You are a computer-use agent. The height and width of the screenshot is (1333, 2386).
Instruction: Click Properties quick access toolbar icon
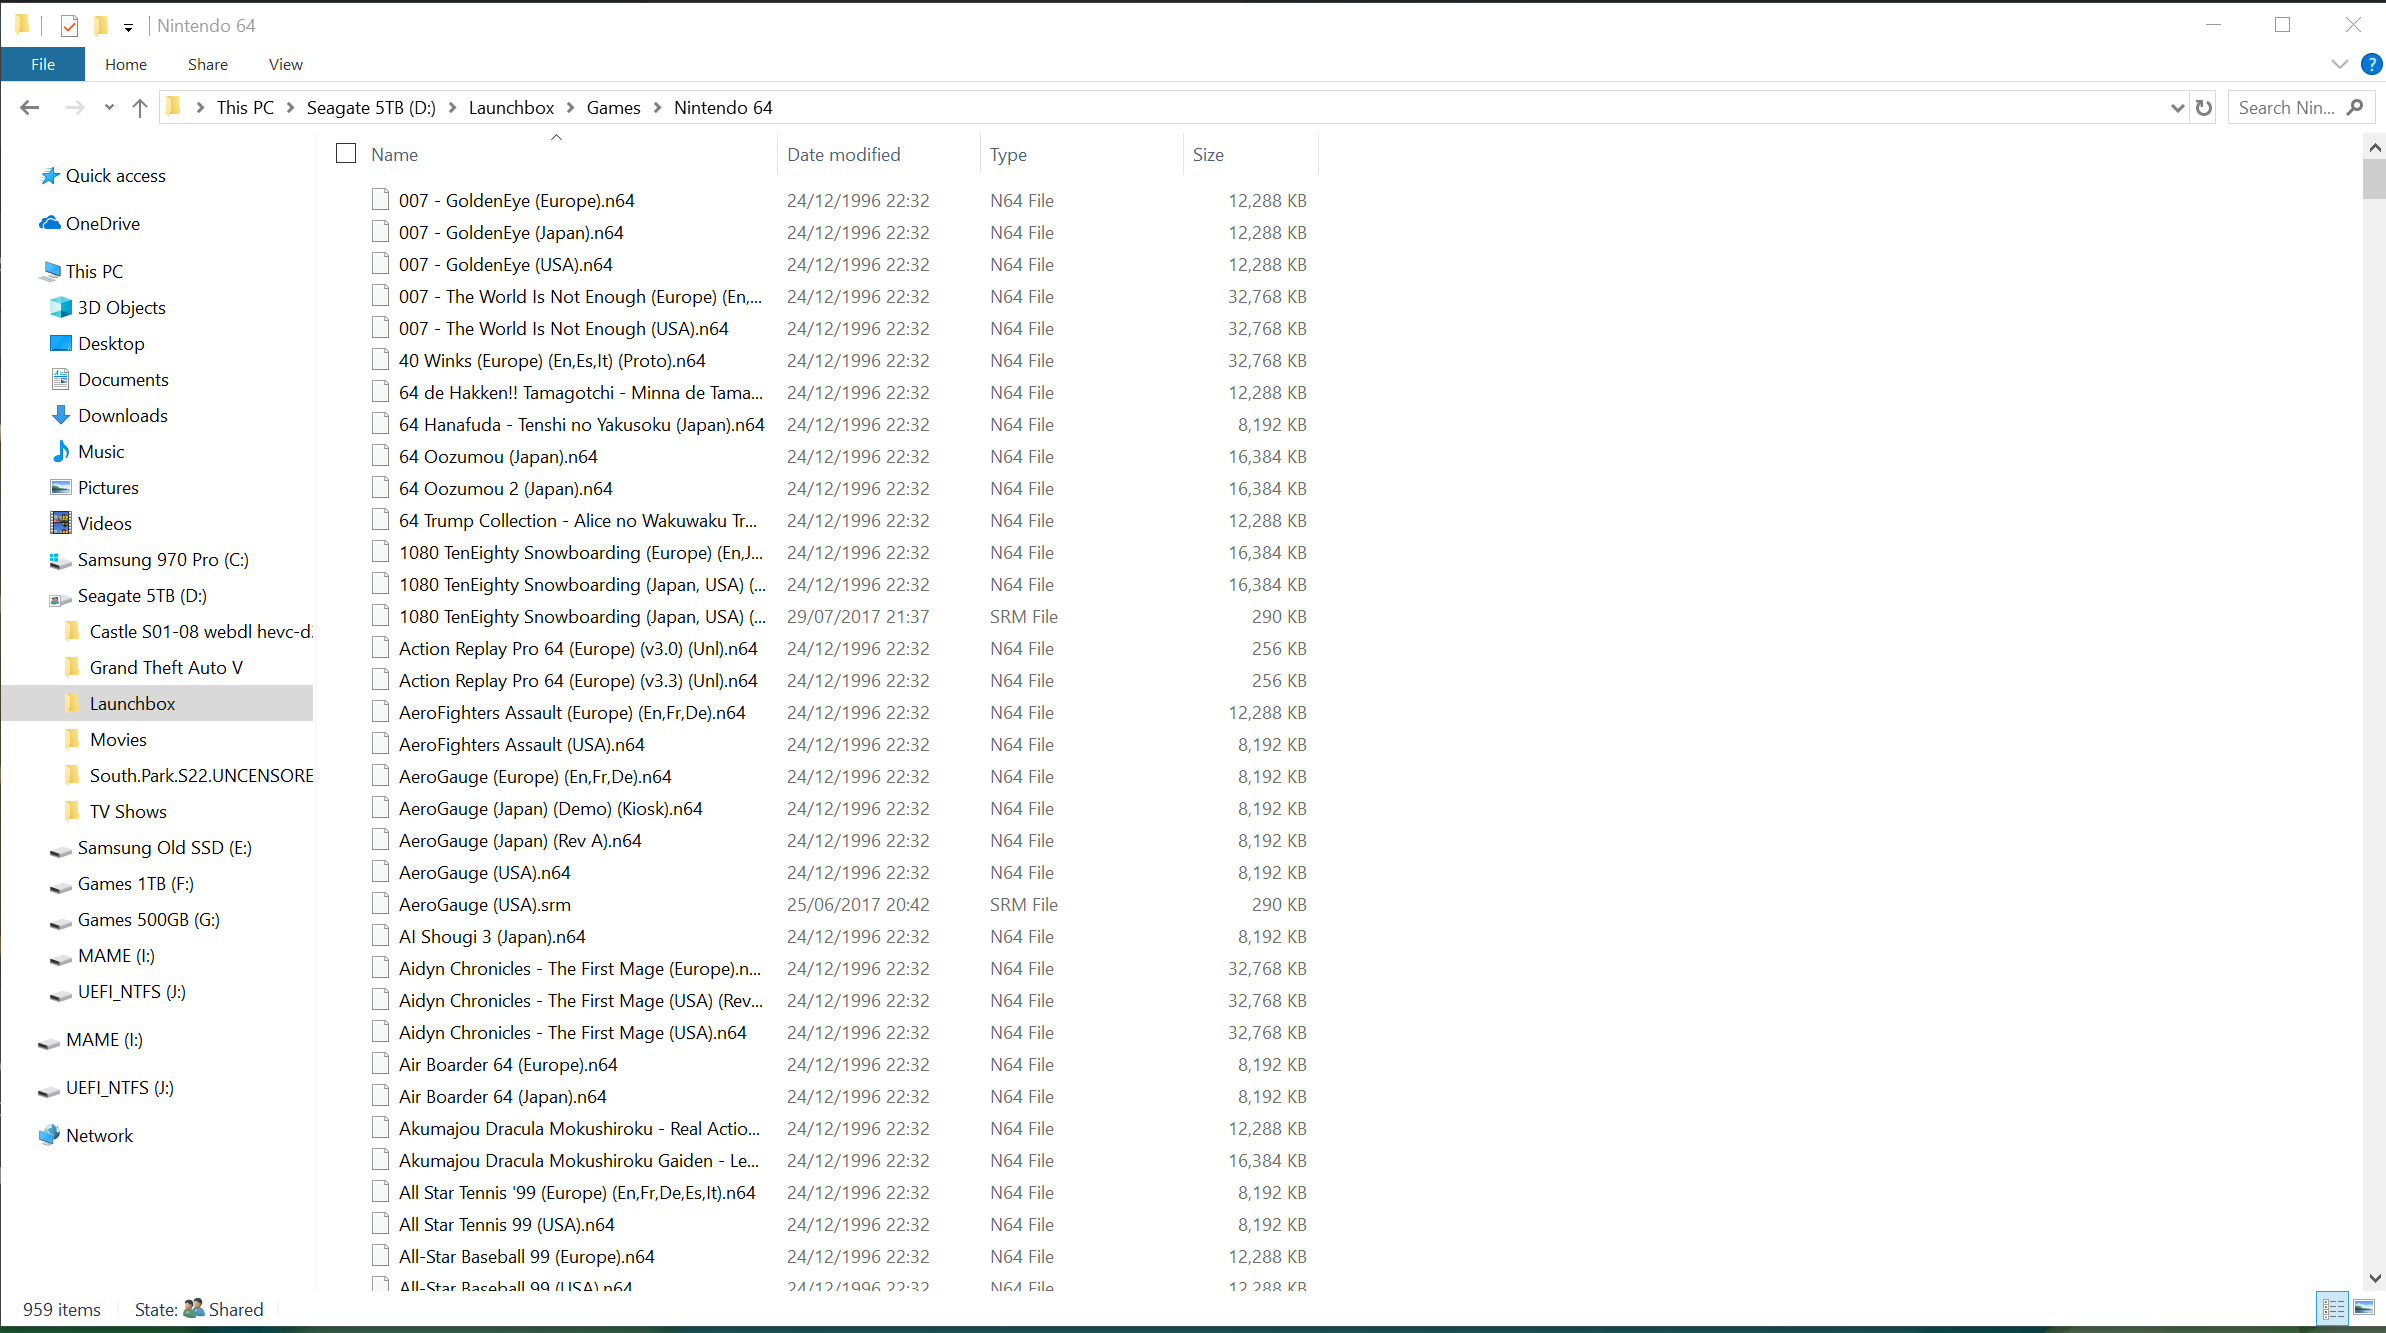pos(69,26)
